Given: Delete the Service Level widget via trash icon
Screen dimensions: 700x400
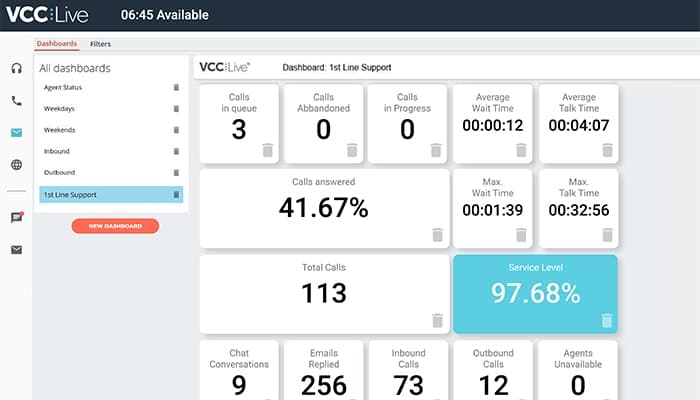Looking at the screenshot, I should (606, 320).
